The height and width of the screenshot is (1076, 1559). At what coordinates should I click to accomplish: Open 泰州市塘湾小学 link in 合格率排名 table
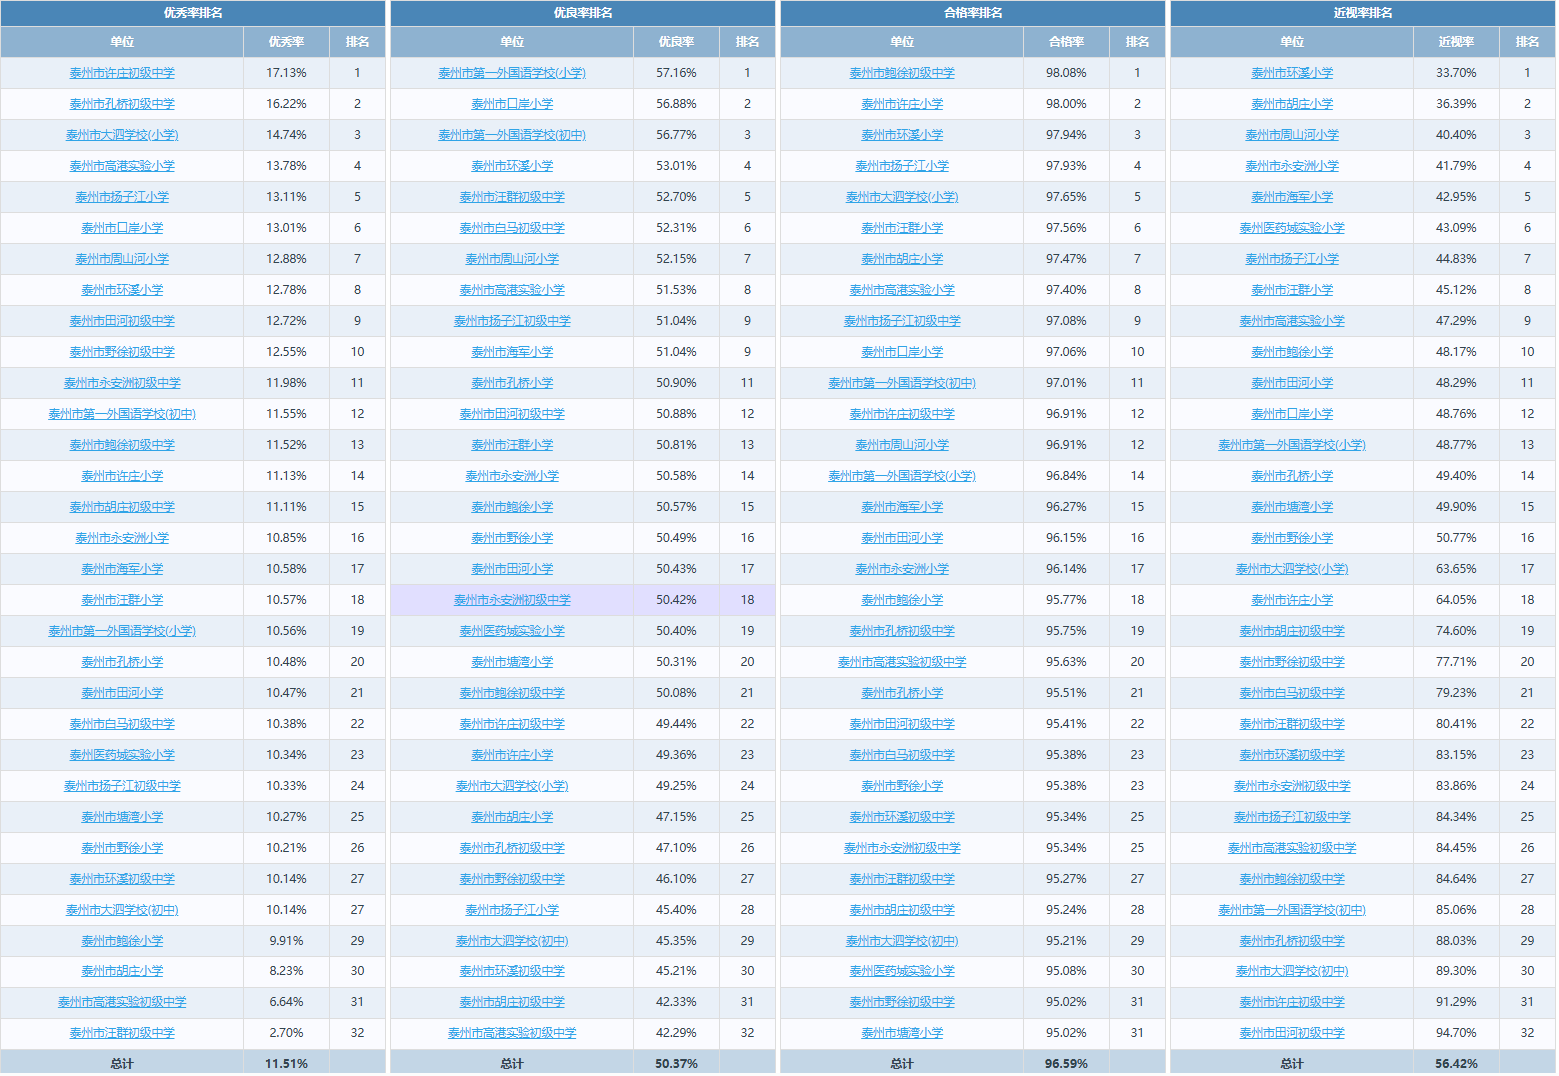click(902, 1033)
